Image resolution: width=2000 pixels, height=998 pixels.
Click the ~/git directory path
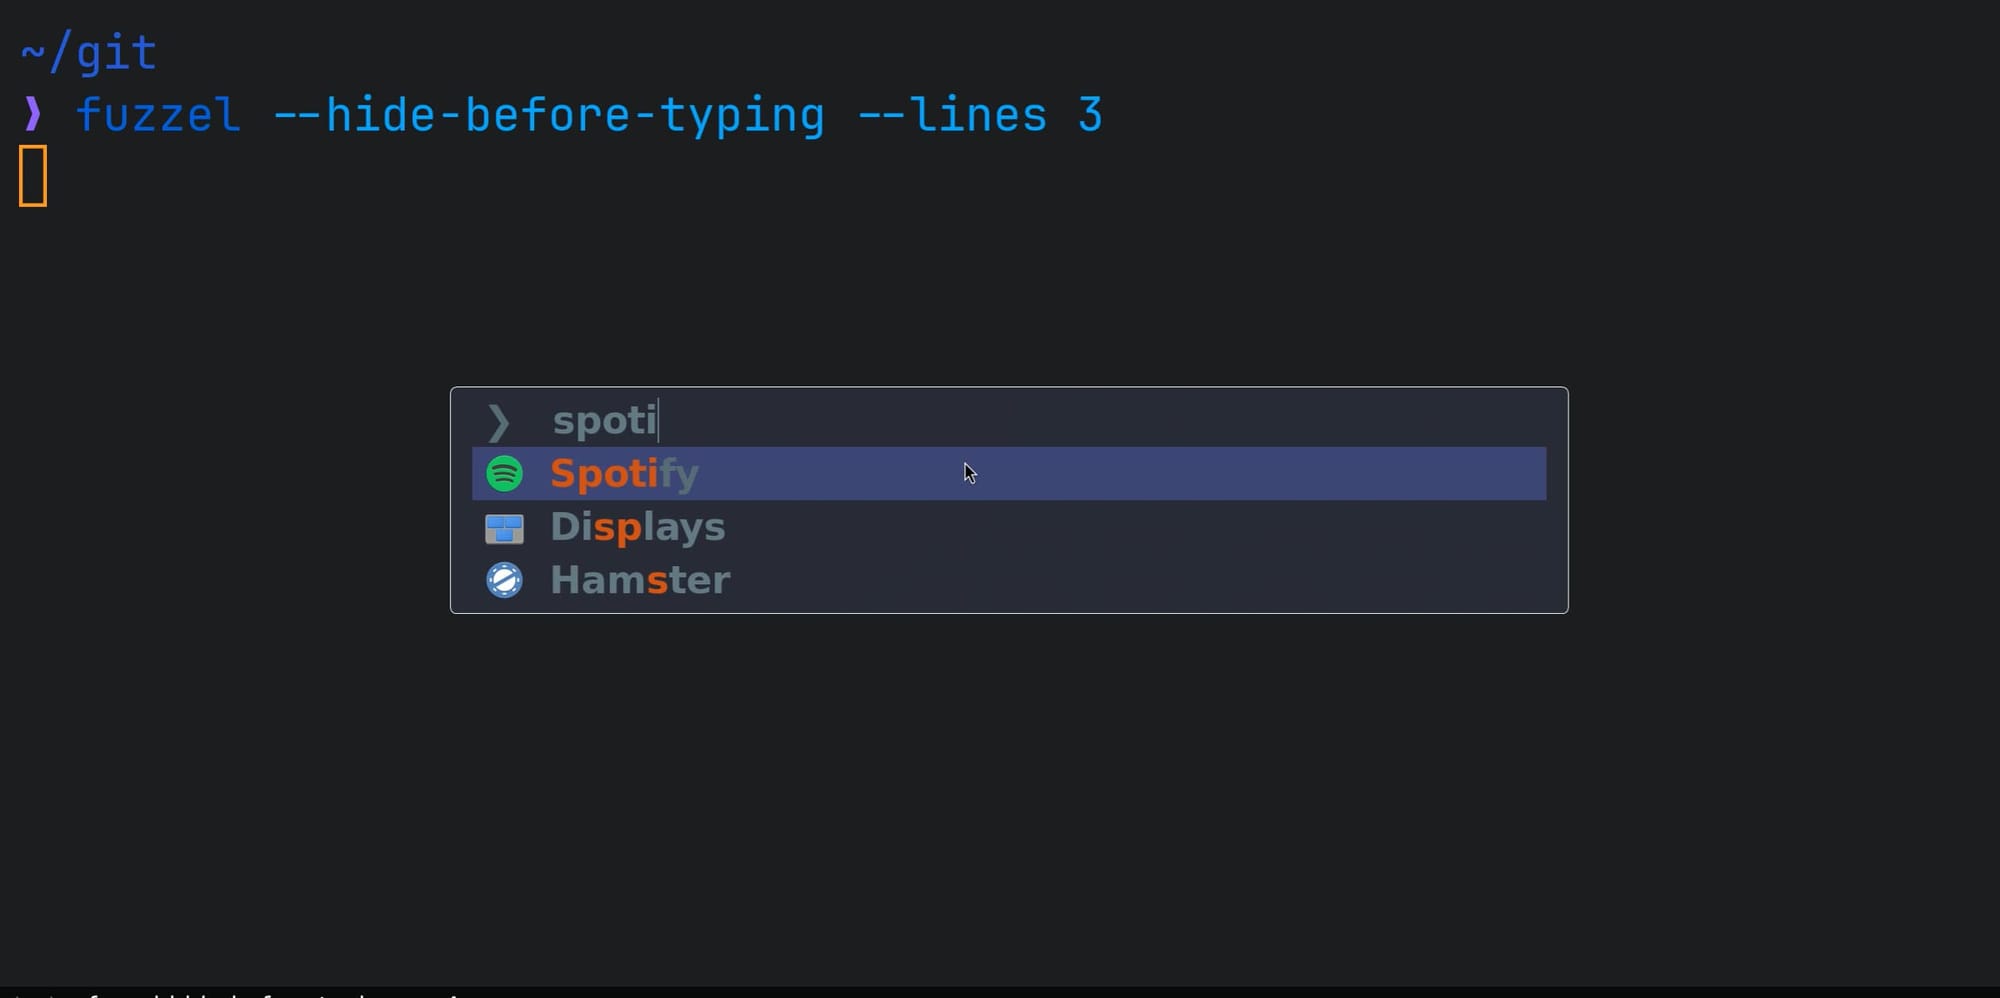(89, 53)
